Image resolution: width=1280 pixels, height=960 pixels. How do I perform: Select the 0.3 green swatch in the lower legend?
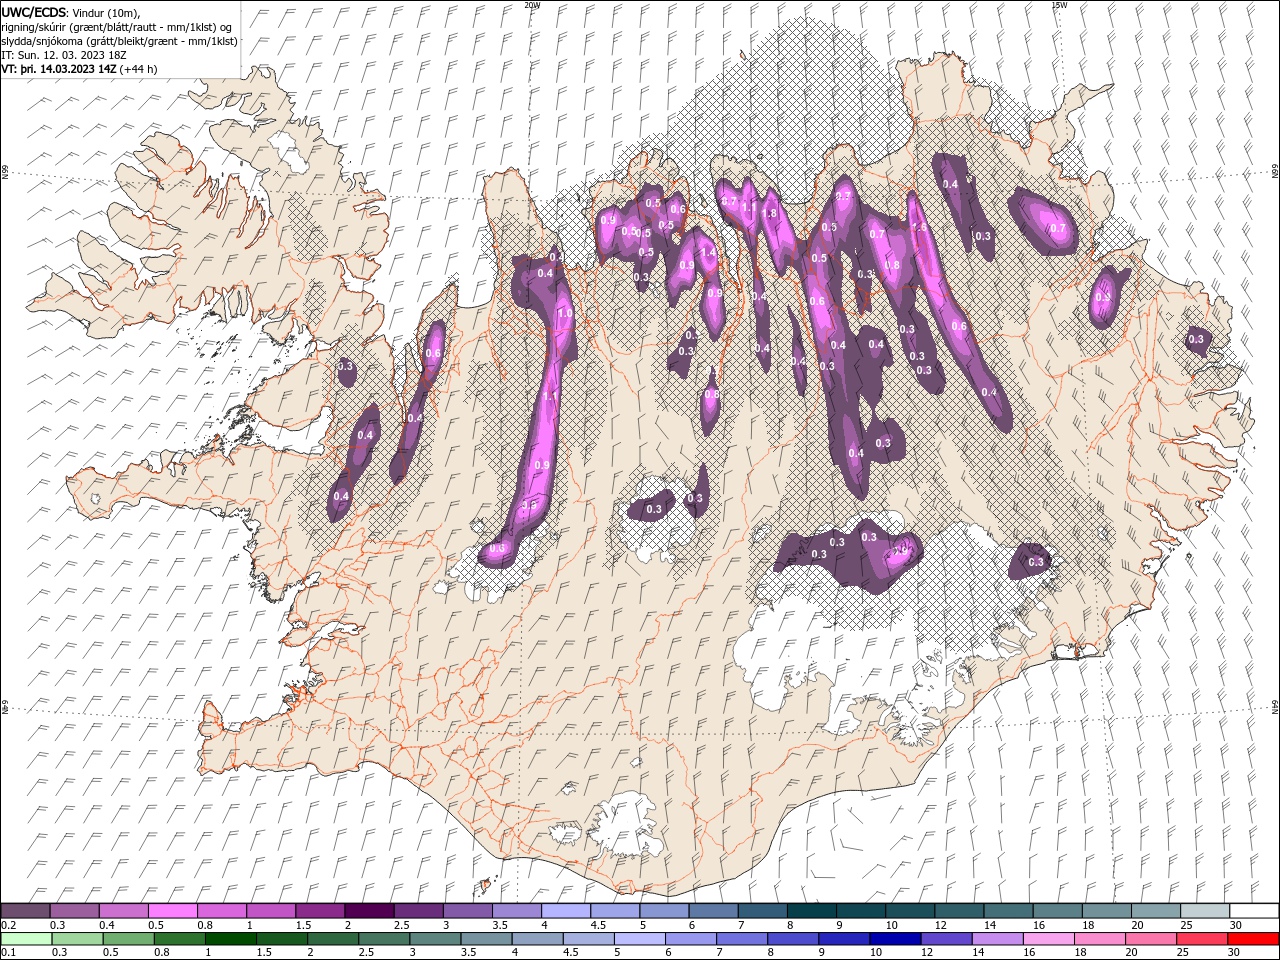tap(78, 939)
